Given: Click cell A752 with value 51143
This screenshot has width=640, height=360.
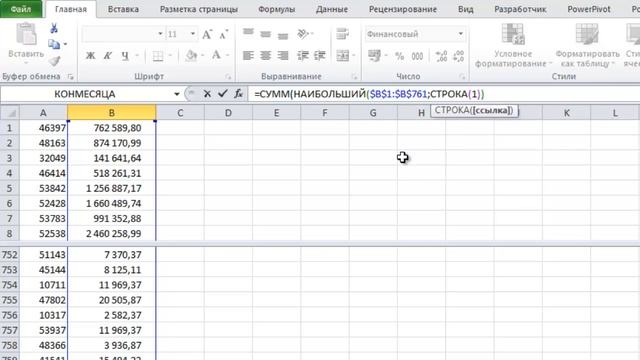Looking at the screenshot, I should 43,255.
